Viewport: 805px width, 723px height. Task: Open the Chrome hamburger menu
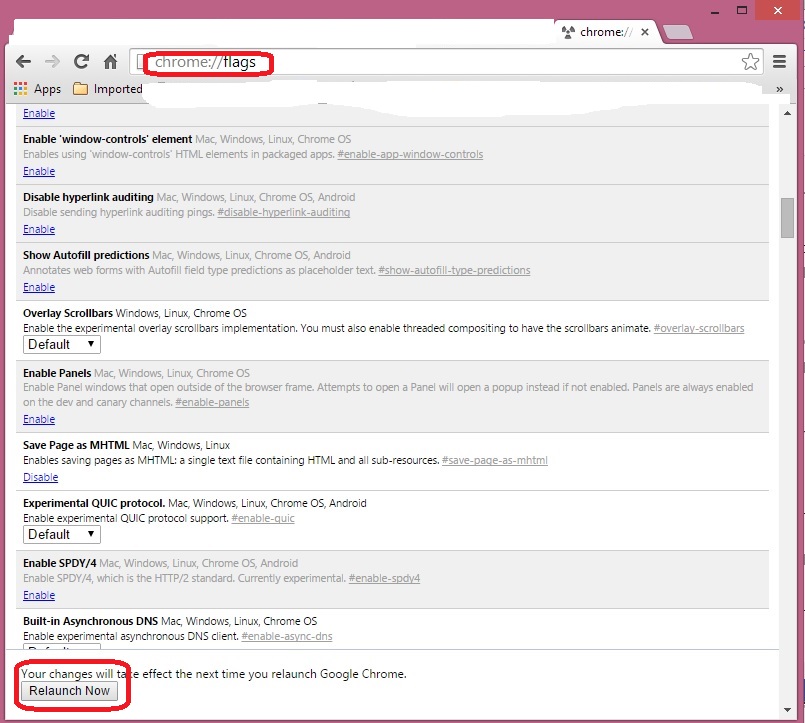[x=779, y=62]
